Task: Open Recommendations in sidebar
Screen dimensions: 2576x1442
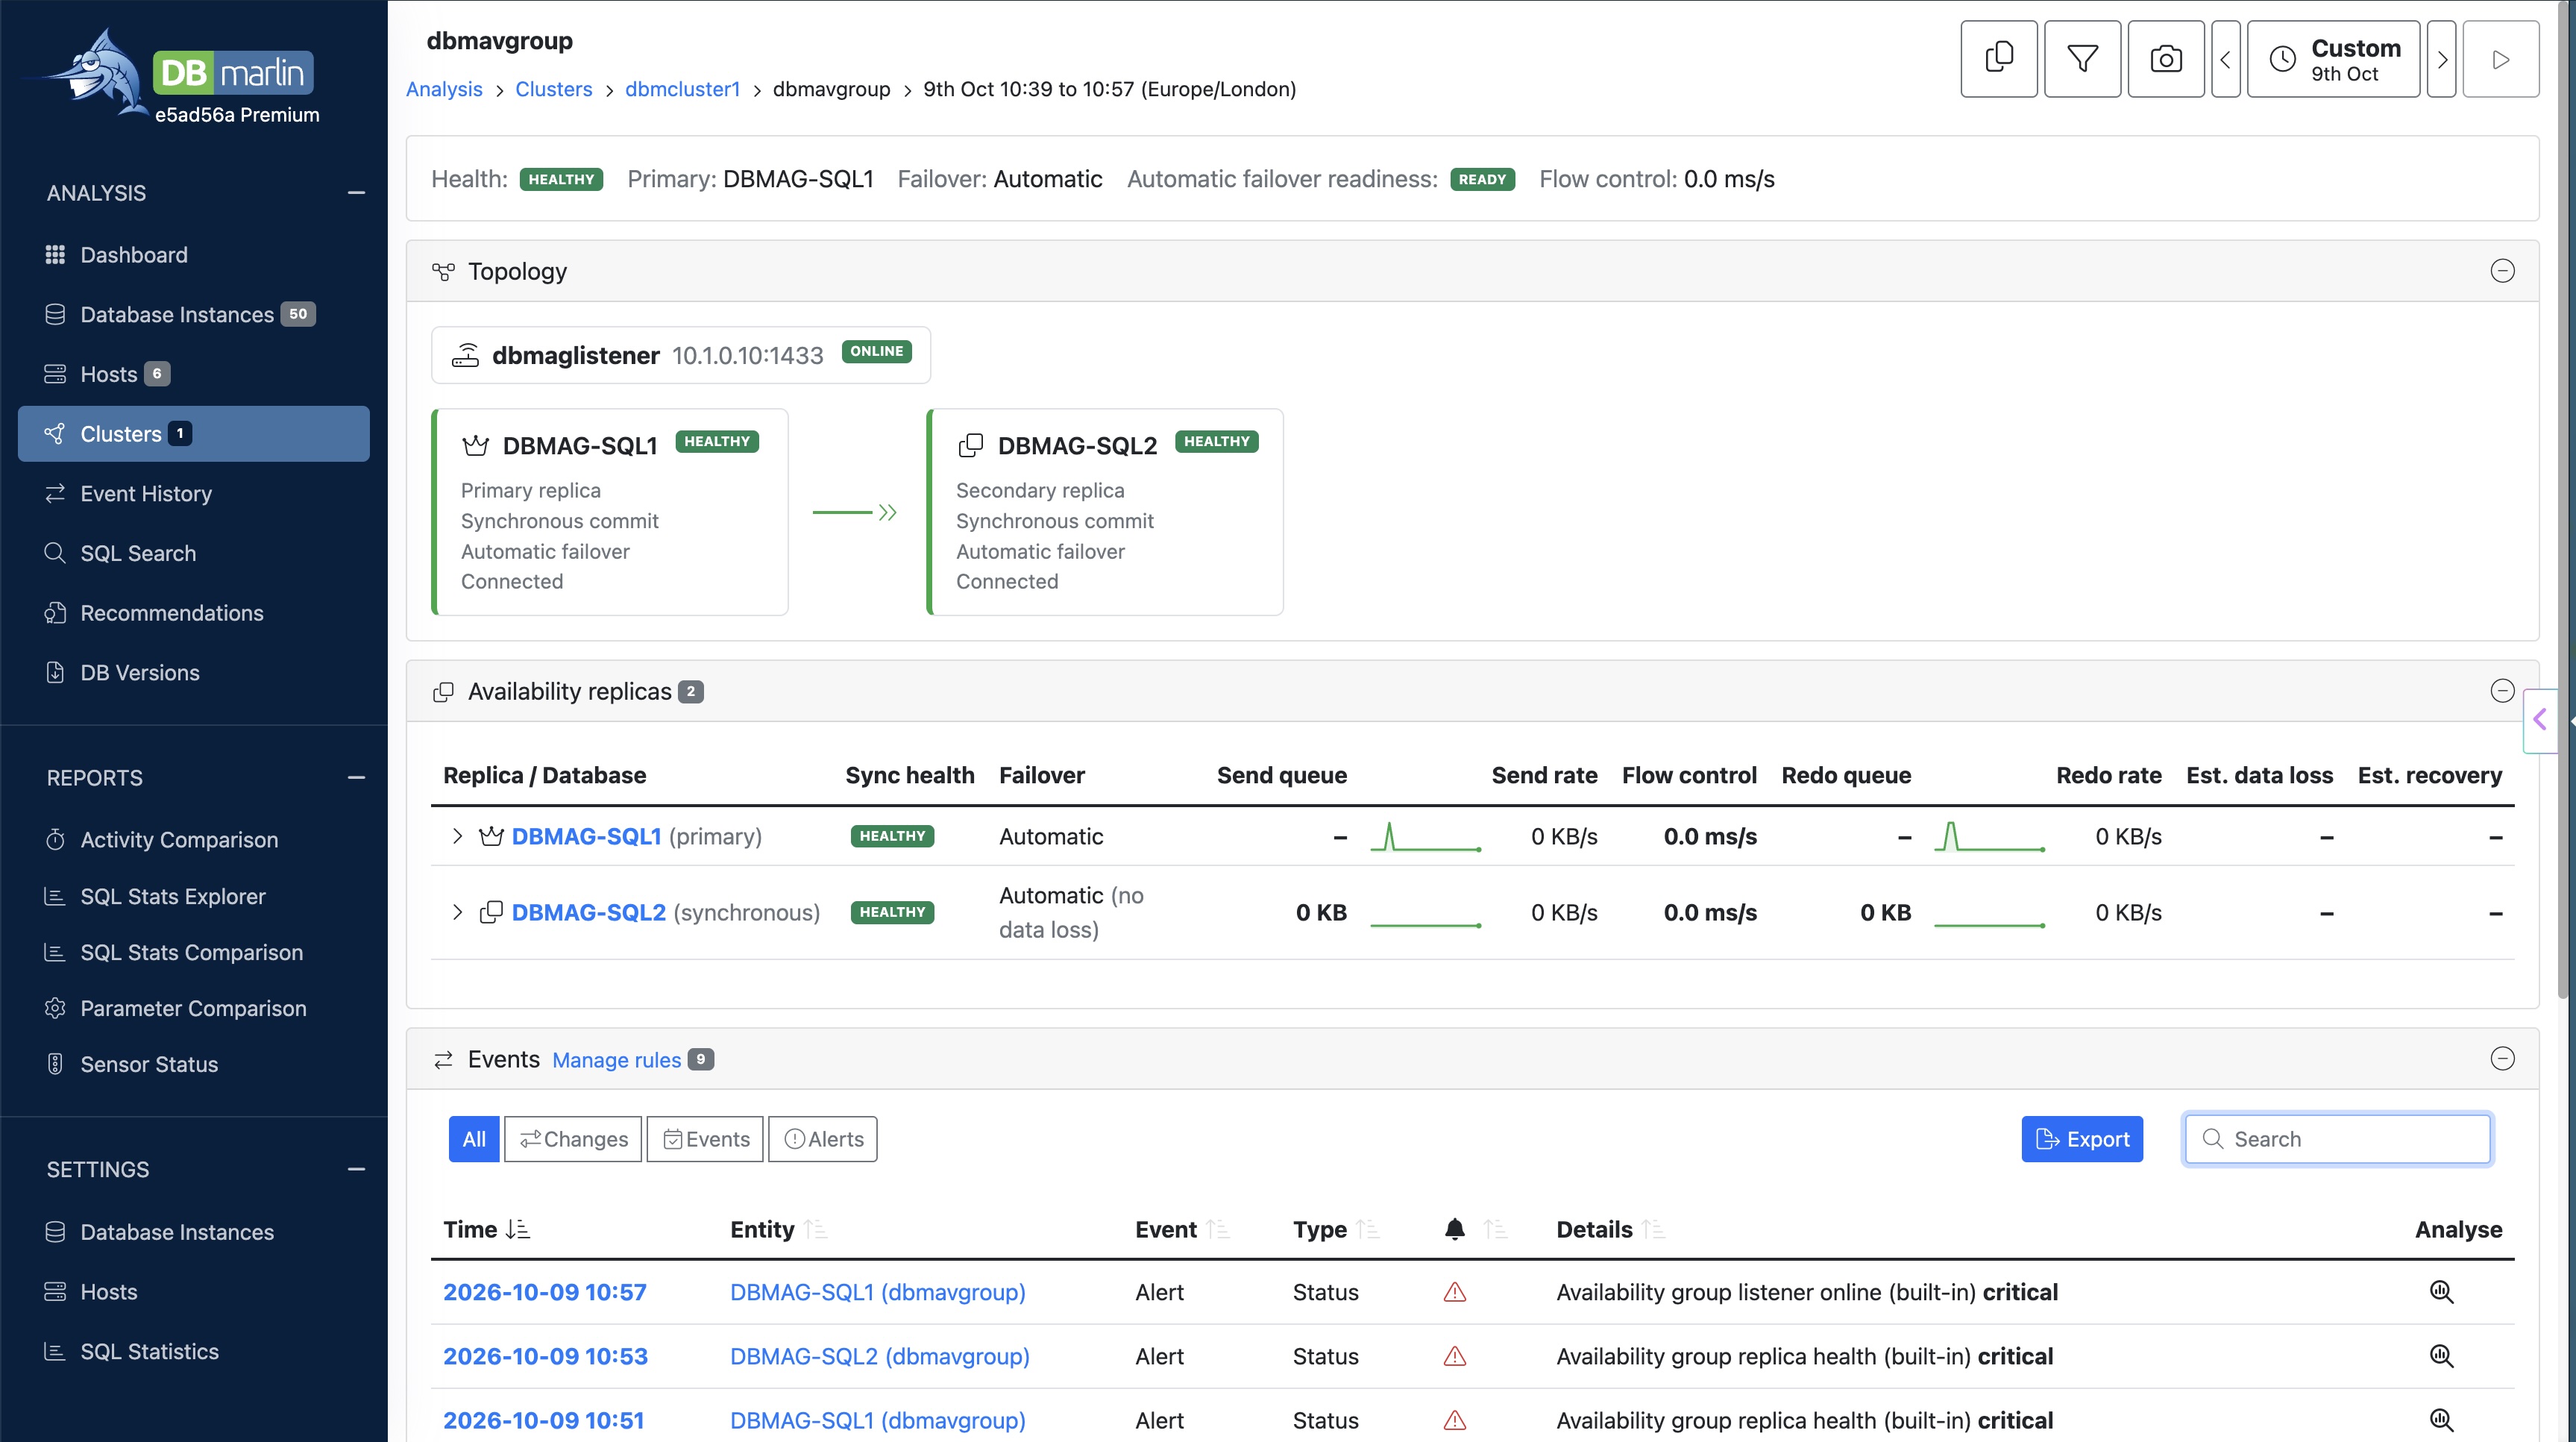Action: [x=194, y=613]
